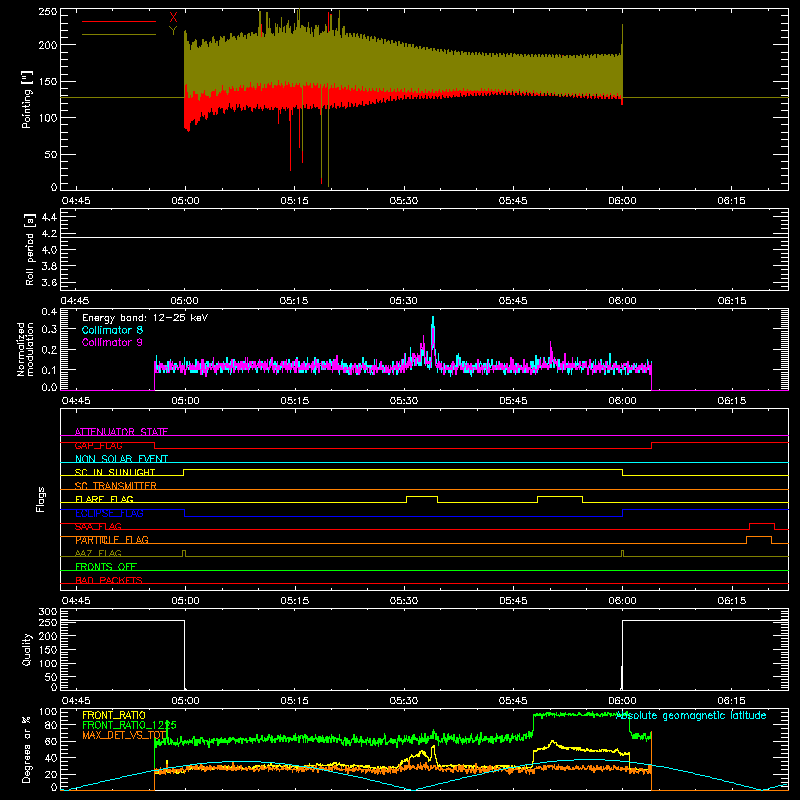Click the 05:15 tick label under Pointing plot
The image size is (800, 800).
[x=294, y=201]
